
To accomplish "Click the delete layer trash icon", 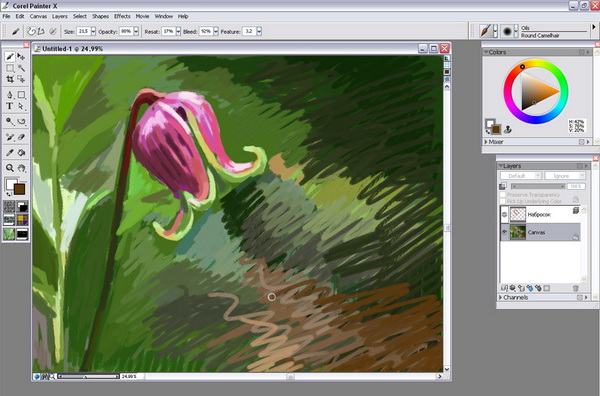I will click(575, 288).
